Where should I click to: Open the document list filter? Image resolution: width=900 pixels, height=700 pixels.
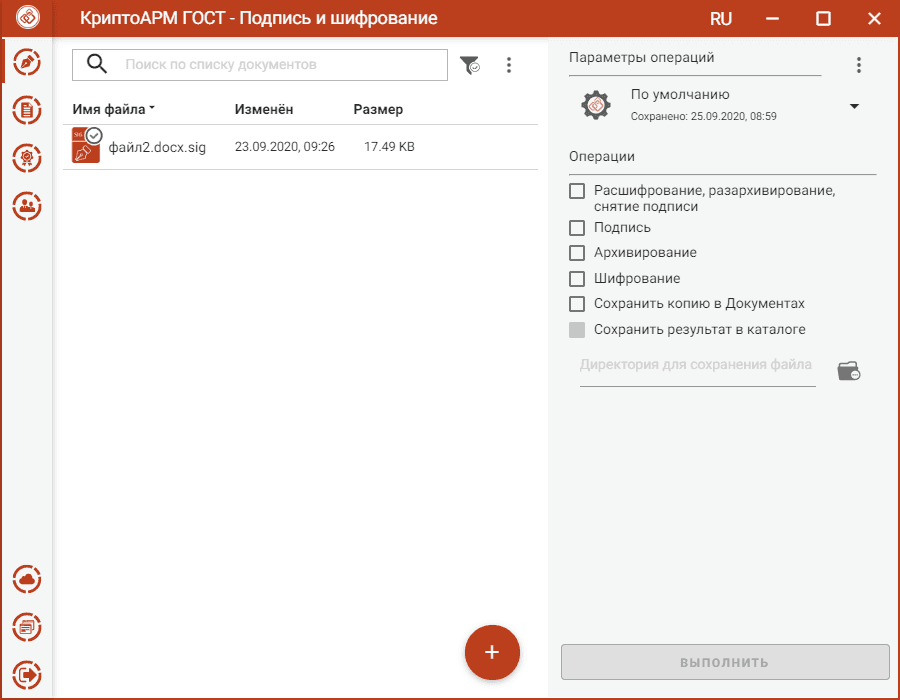(470, 65)
